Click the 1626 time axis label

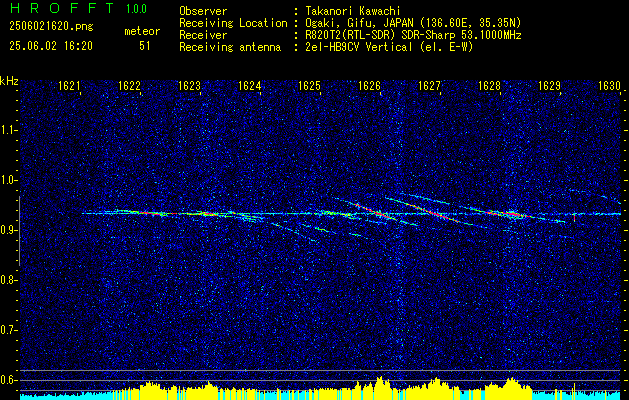[x=369, y=85]
